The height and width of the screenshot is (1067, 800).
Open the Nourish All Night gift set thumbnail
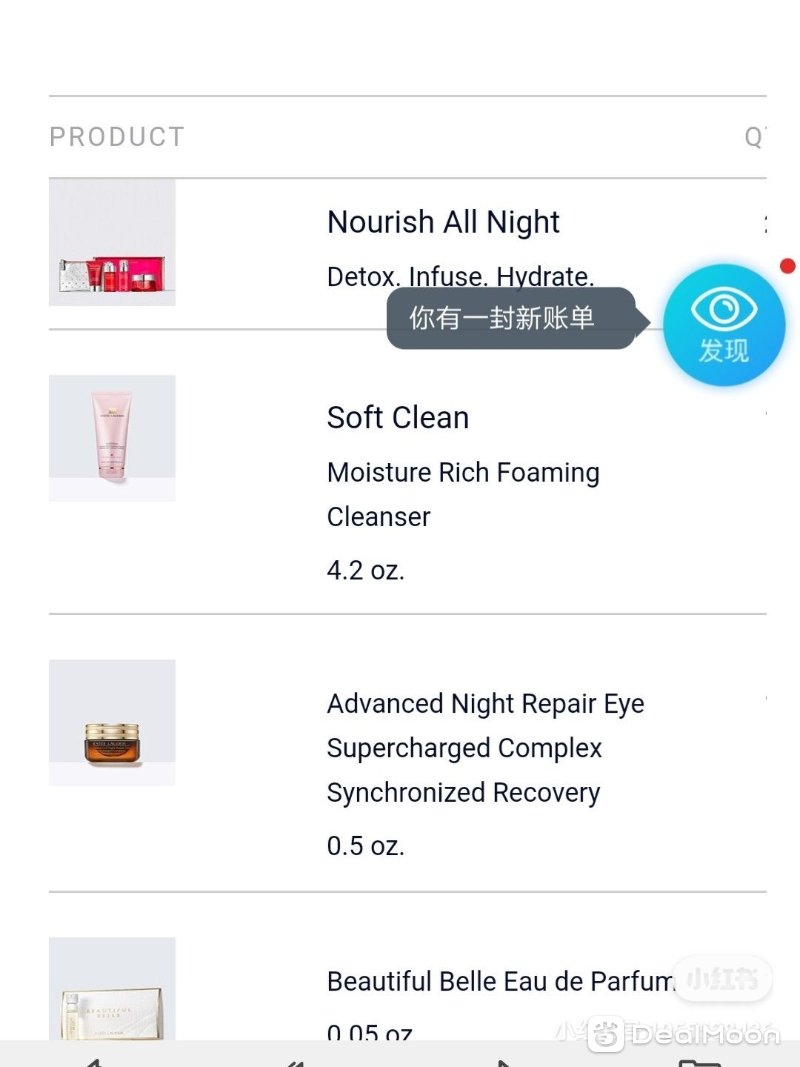(112, 242)
